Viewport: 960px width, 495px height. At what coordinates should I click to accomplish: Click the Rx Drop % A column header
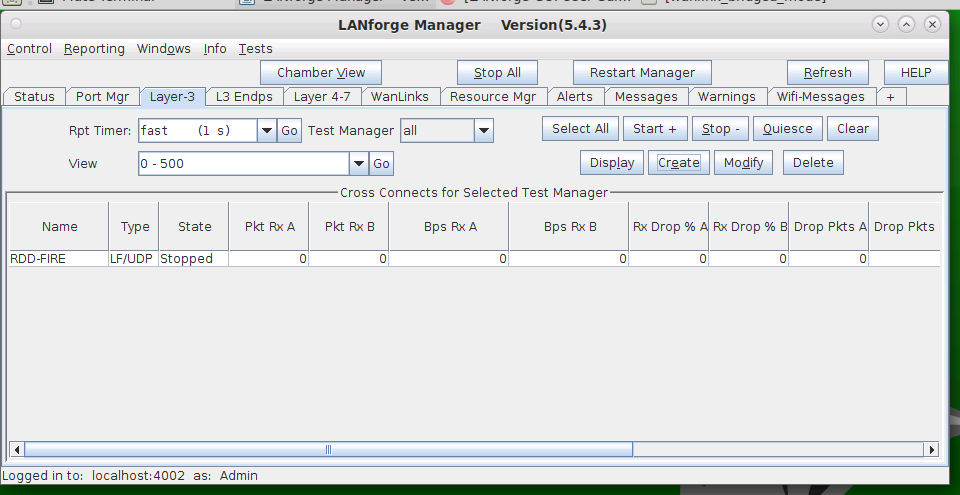[670, 227]
